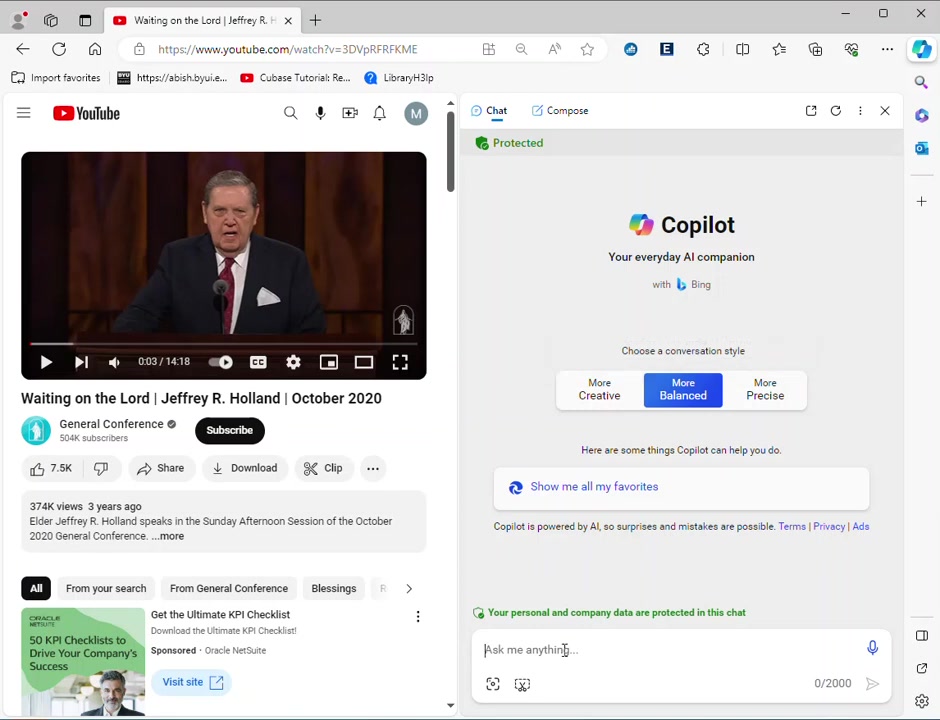The height and width of the screenshot is (720, 940).
Task: Select the More Creative conversation style
Action: point(599,389)
